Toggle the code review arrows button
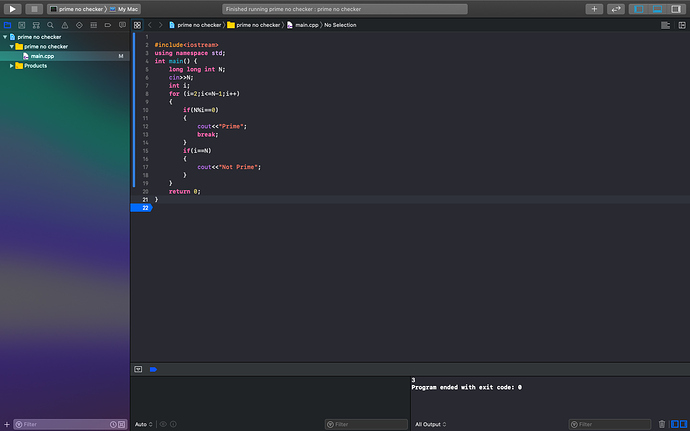 [x=616, y=9]
